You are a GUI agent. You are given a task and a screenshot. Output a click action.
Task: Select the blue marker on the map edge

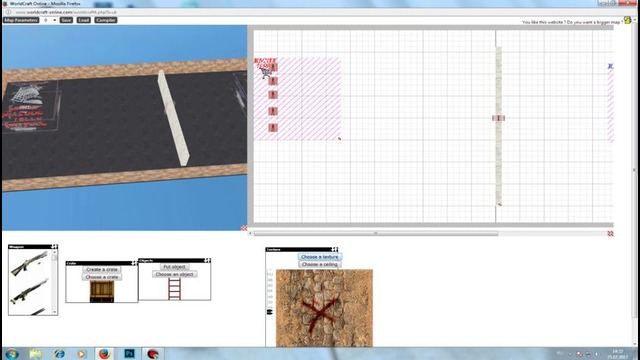[610, 66]
